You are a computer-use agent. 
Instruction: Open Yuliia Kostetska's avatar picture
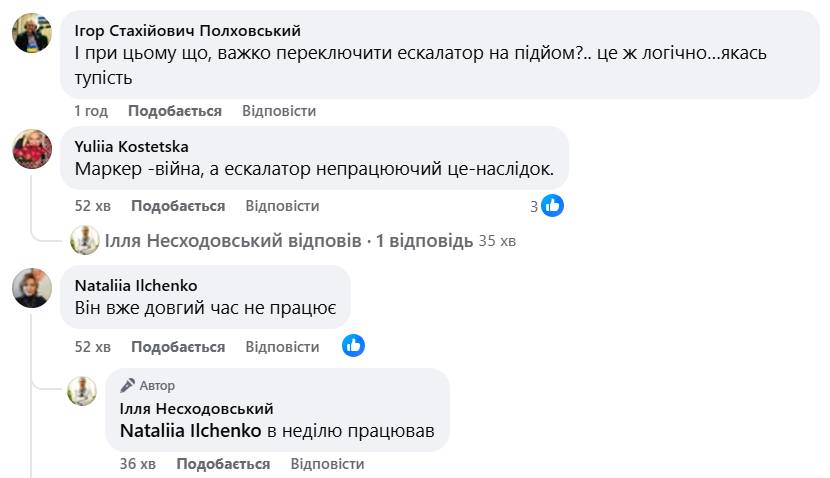[x=32, y=149]
